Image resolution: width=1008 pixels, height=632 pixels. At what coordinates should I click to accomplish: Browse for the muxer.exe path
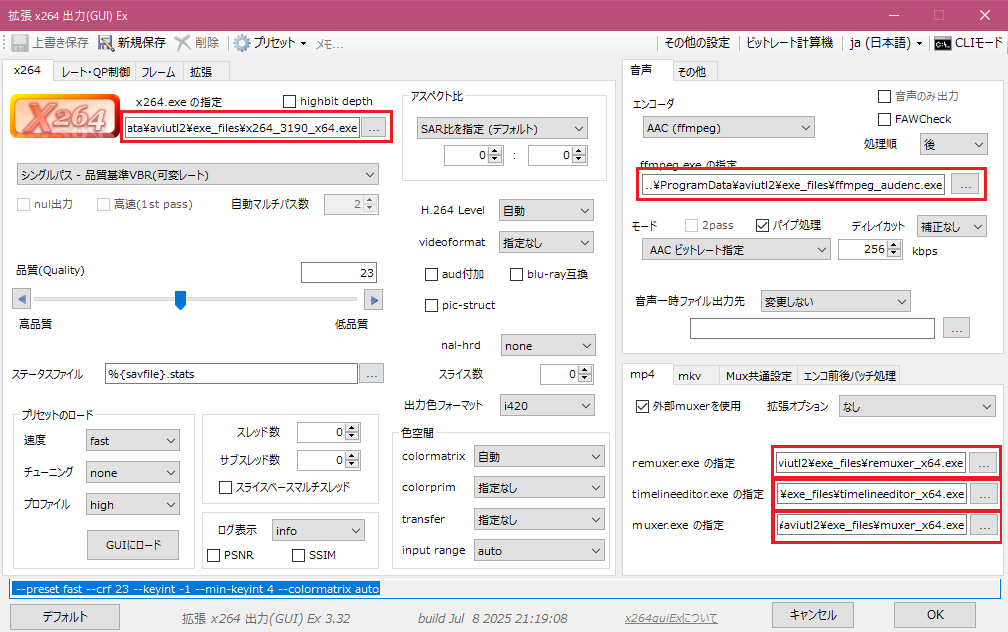coord(984,525)
